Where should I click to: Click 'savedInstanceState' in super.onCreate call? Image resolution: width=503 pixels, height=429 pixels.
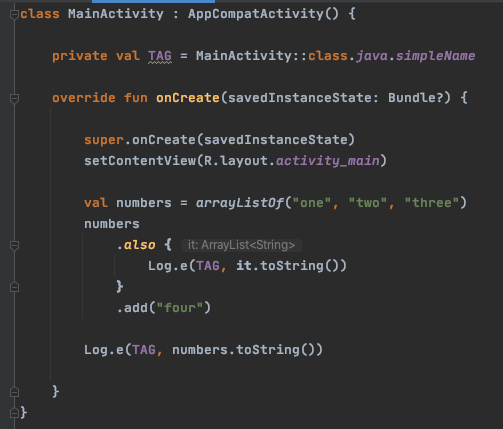[276, 140]
